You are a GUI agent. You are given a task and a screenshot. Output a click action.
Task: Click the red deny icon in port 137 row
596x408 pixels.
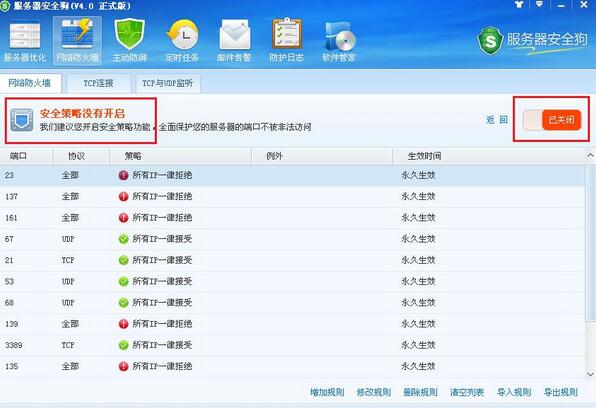[123, 197]
